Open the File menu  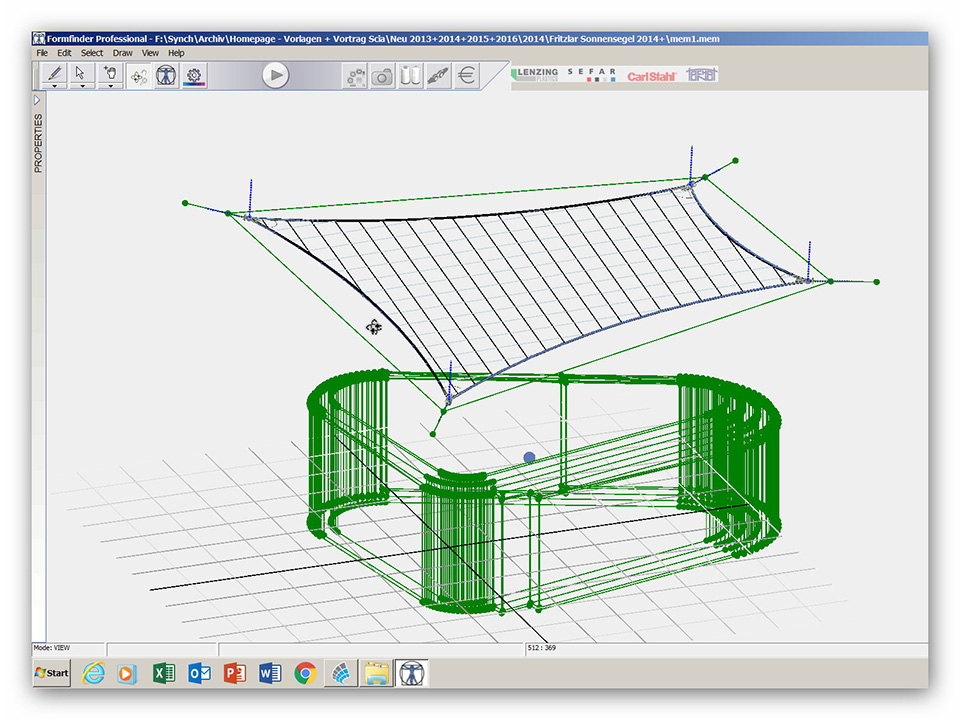42,53
